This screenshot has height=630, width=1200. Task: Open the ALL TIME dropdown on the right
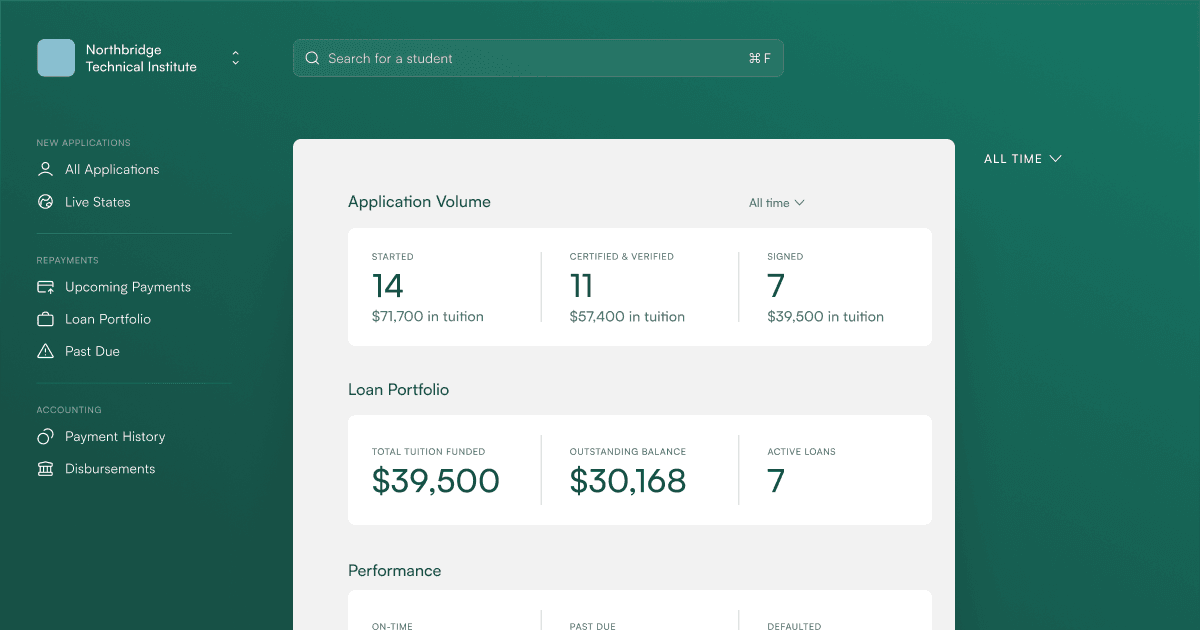coord(1022,158)
